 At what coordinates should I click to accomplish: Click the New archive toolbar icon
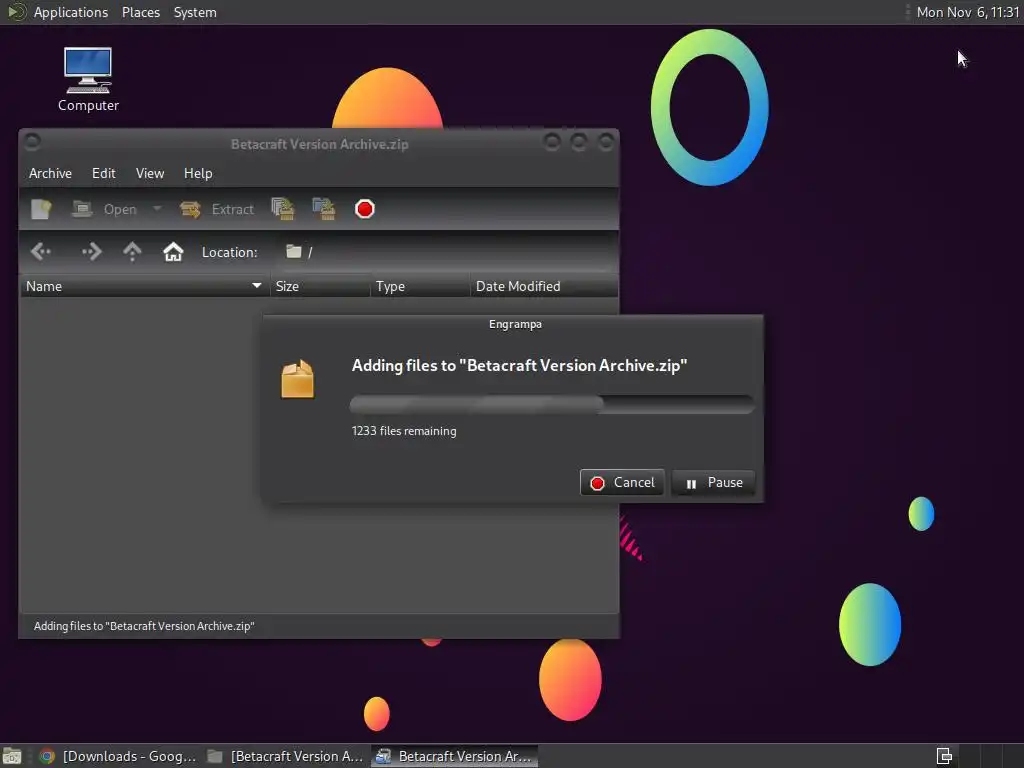[x=41, y=209]
